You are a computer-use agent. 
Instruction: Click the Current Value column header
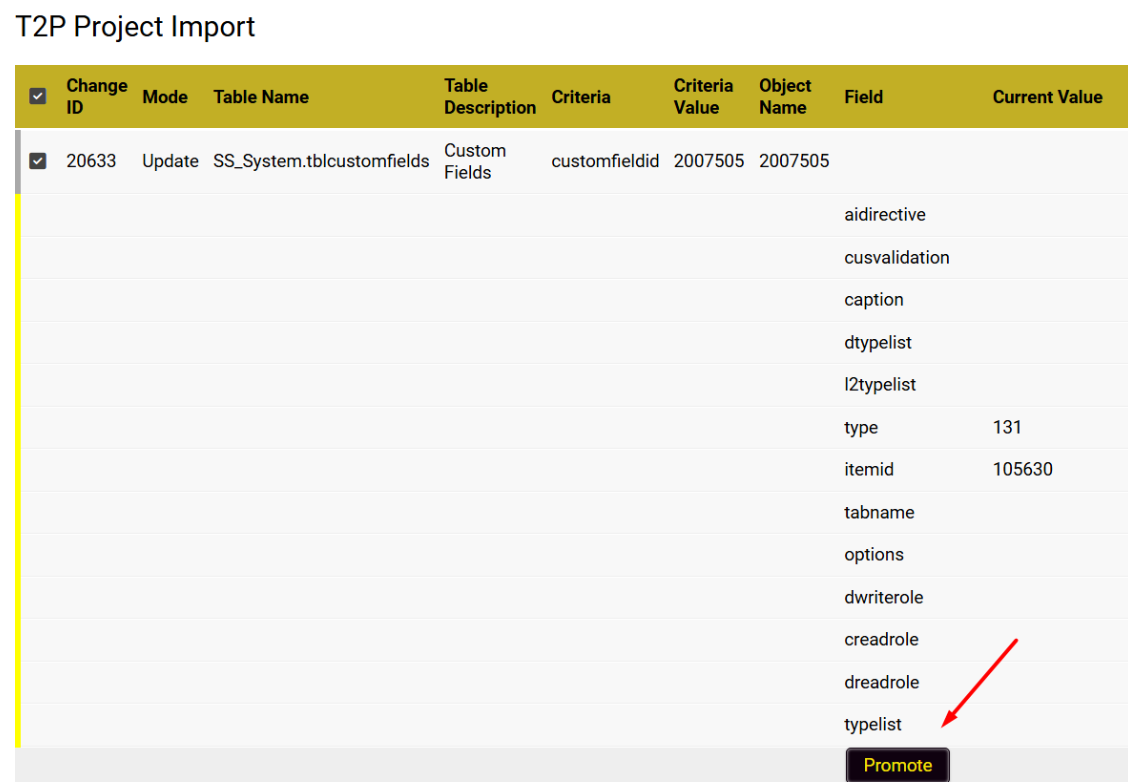(x=1047, y=96)
